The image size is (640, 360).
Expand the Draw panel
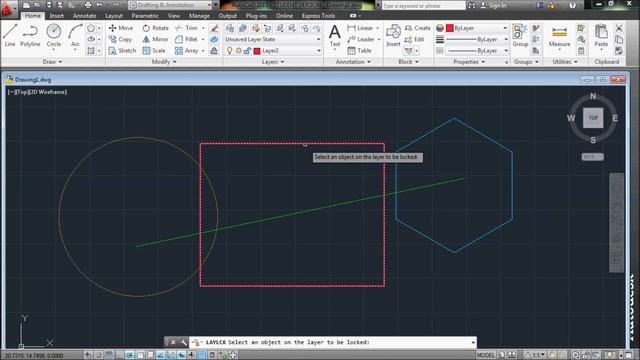[52, 62]
